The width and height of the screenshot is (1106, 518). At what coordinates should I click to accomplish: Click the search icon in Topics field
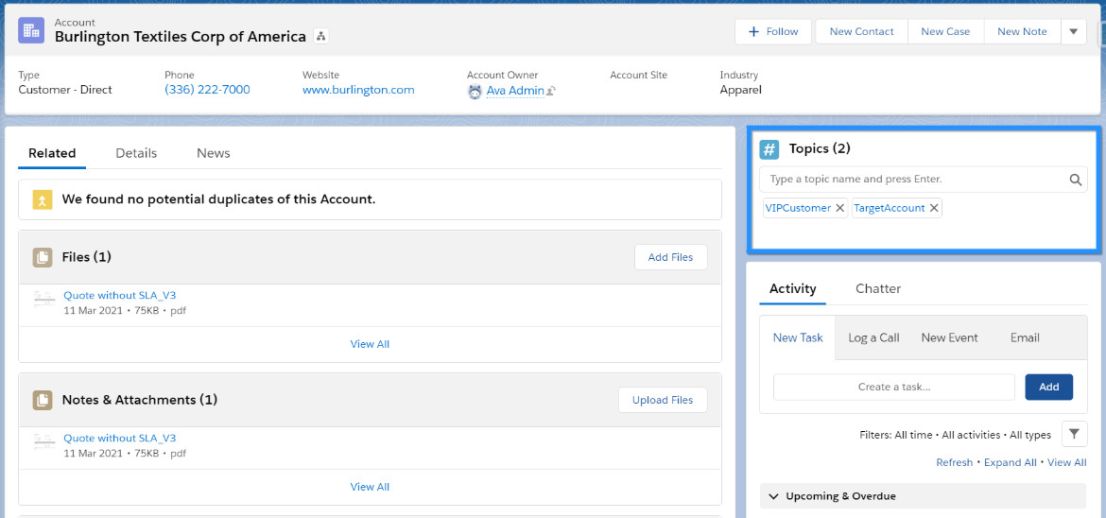1075,180
